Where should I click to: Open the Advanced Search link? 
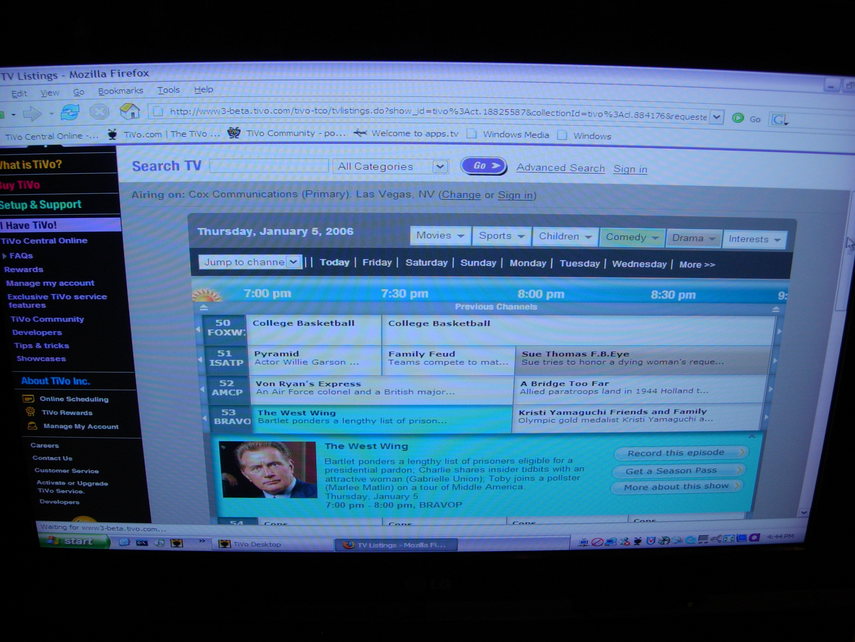[561, 168]
